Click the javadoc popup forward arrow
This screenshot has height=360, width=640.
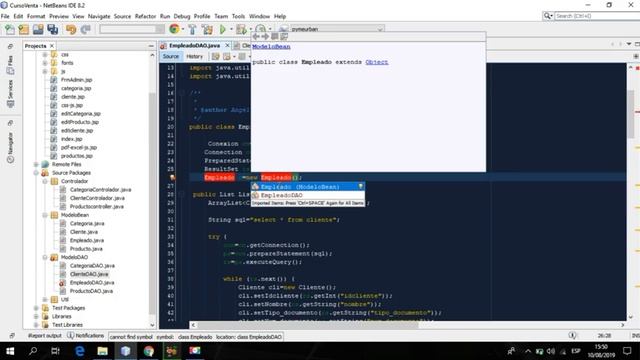pos(265,37)
